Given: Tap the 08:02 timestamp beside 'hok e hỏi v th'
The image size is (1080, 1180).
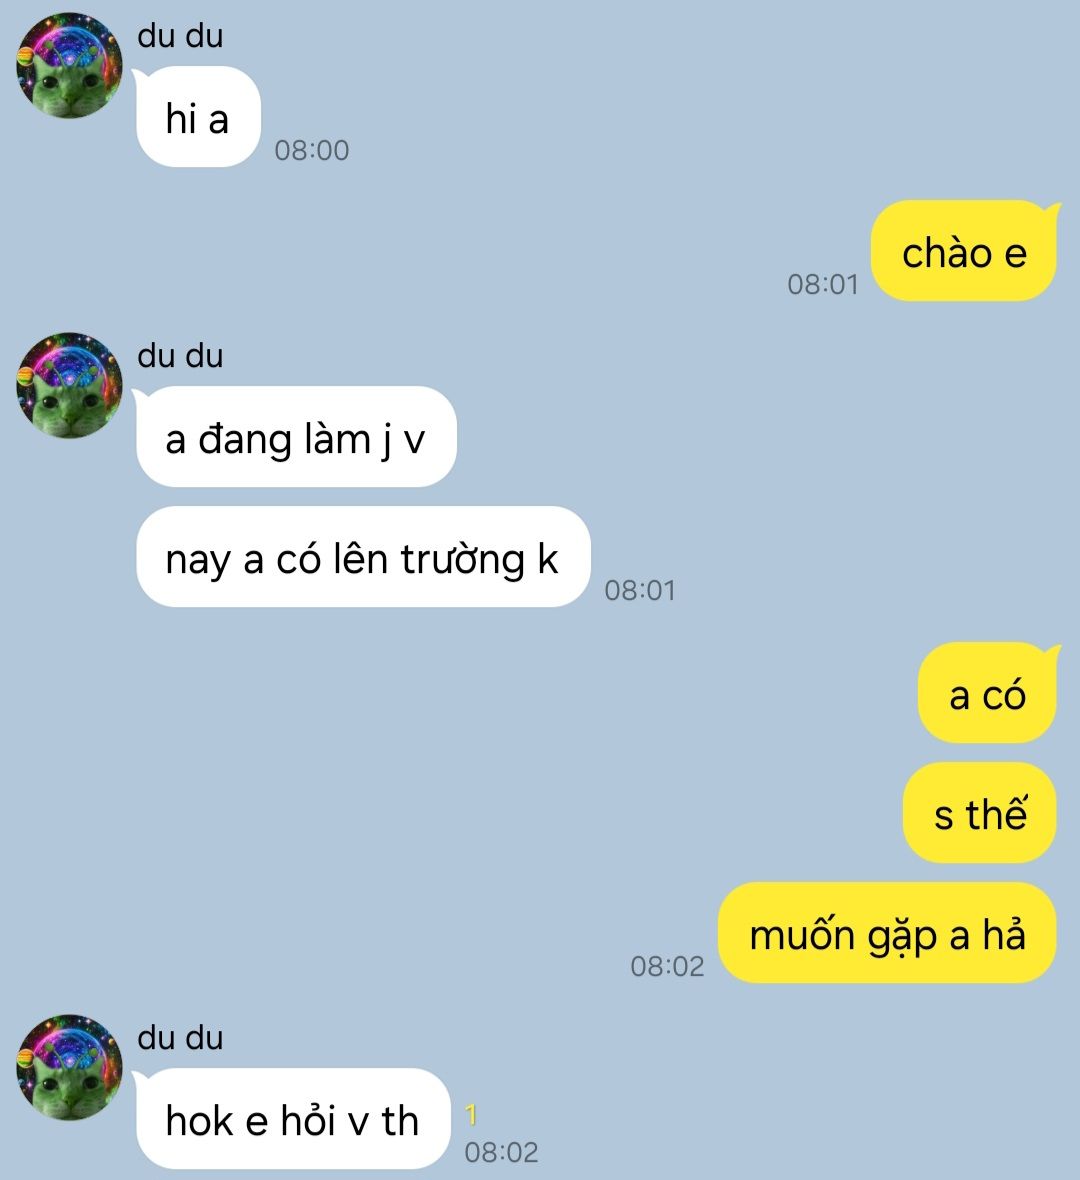Looking at the screenshot, I should [501, 1152].
